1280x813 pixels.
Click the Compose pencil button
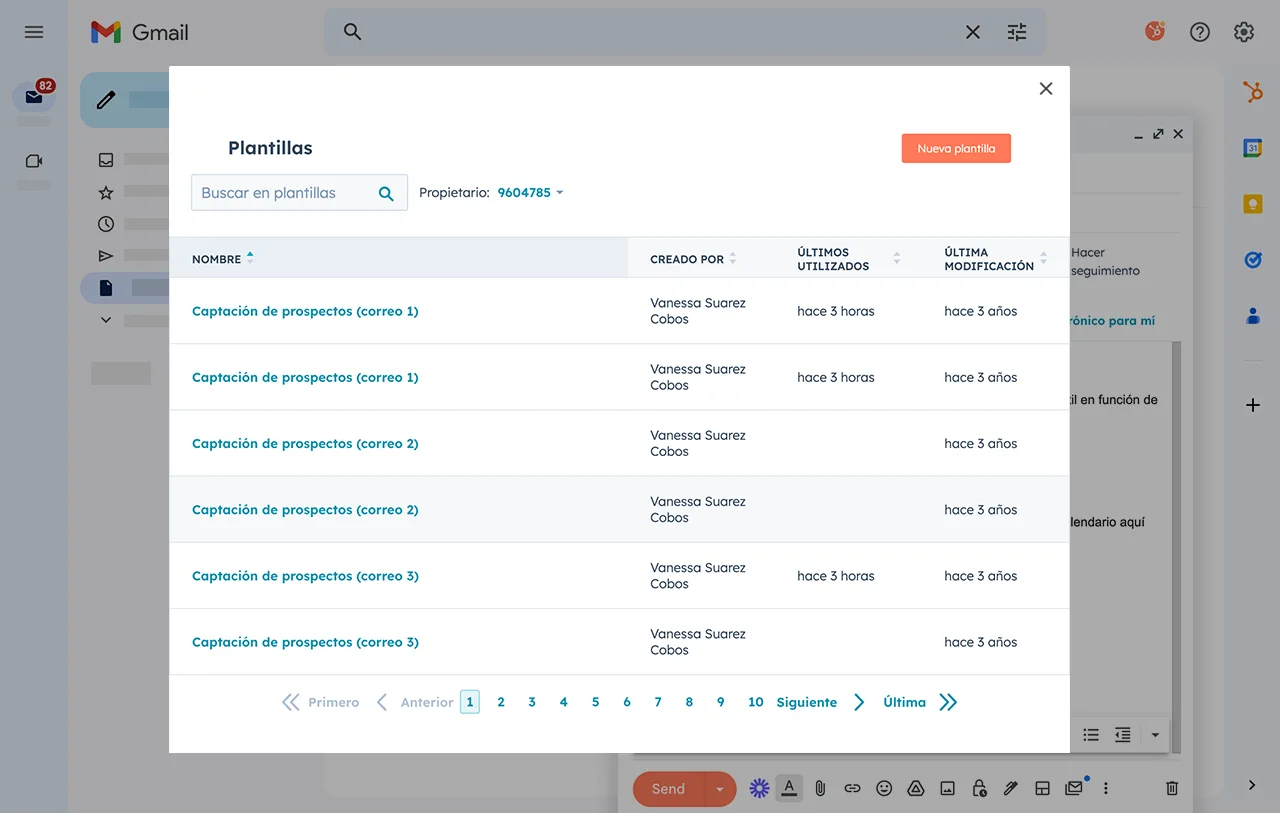[x=106, y=100]
